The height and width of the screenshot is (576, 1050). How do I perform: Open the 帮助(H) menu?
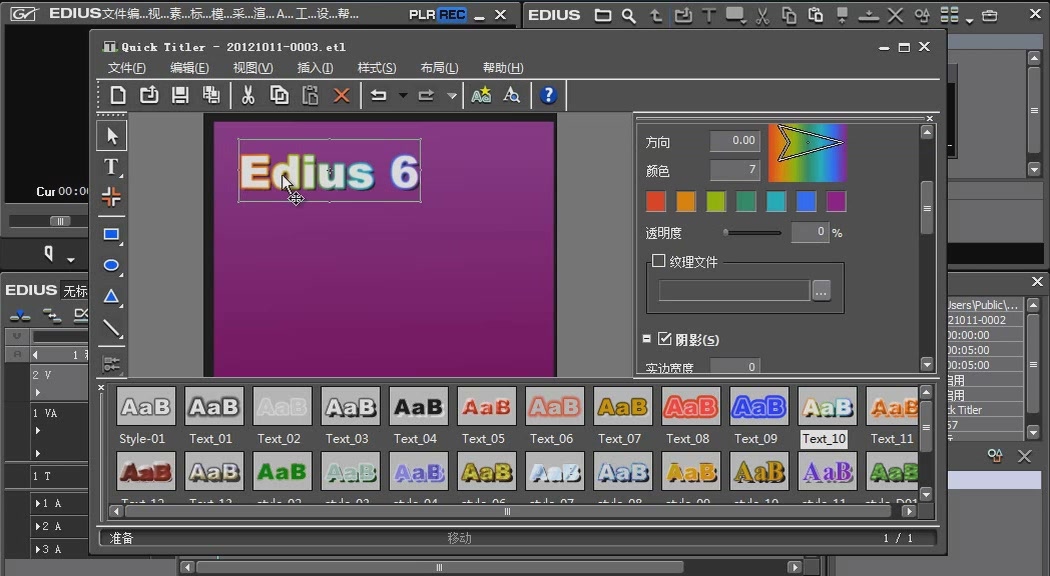click(x=503, y=68)
